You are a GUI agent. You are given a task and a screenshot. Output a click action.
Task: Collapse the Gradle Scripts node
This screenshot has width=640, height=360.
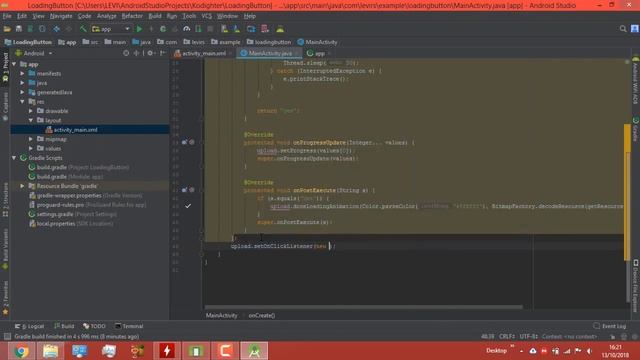click(x=14, y=158)
